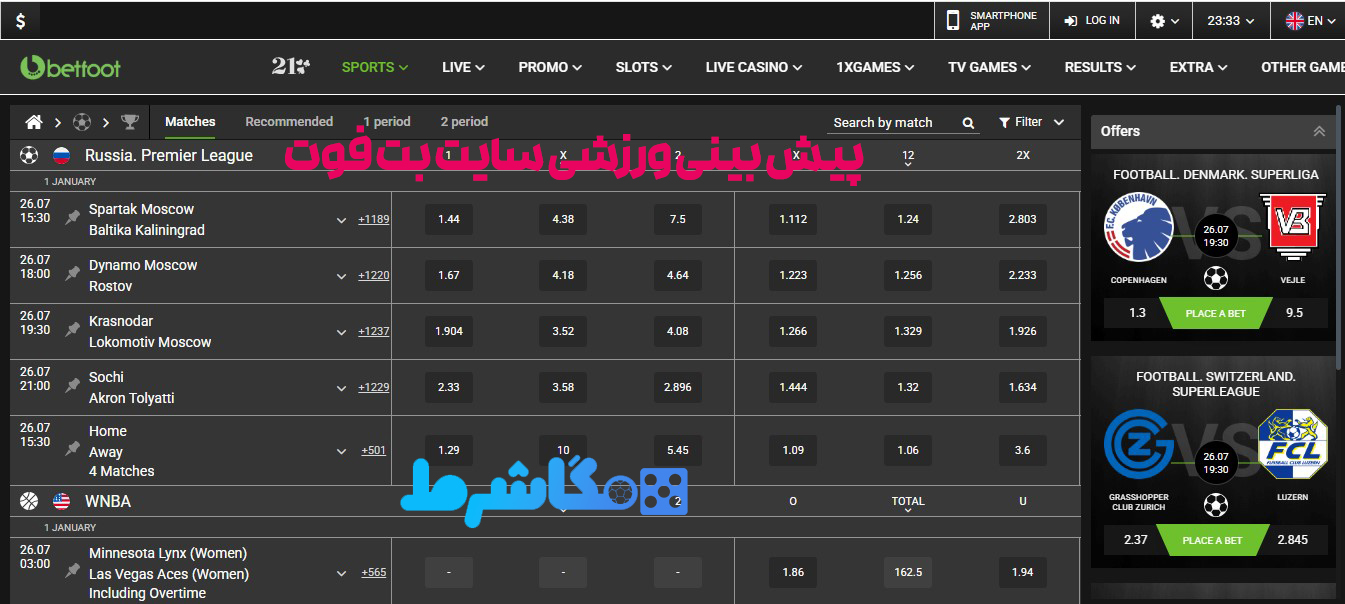Select draw odds 4.18 for Dynamo match

pyautogui.click(x=563, y=275)
